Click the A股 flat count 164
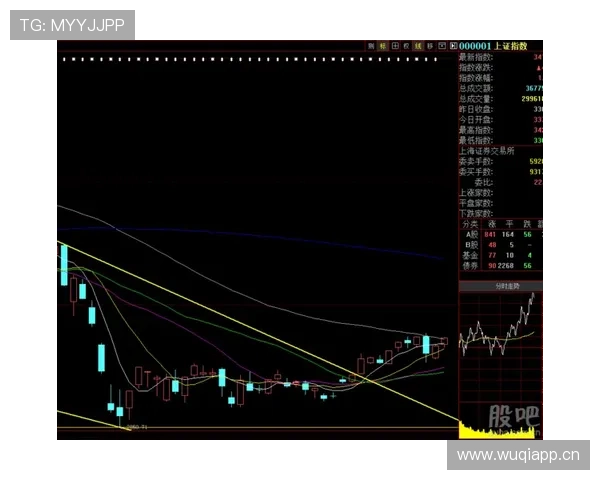Screen dimensions: 600x480 pyautogui.click(x=508, y=235)
